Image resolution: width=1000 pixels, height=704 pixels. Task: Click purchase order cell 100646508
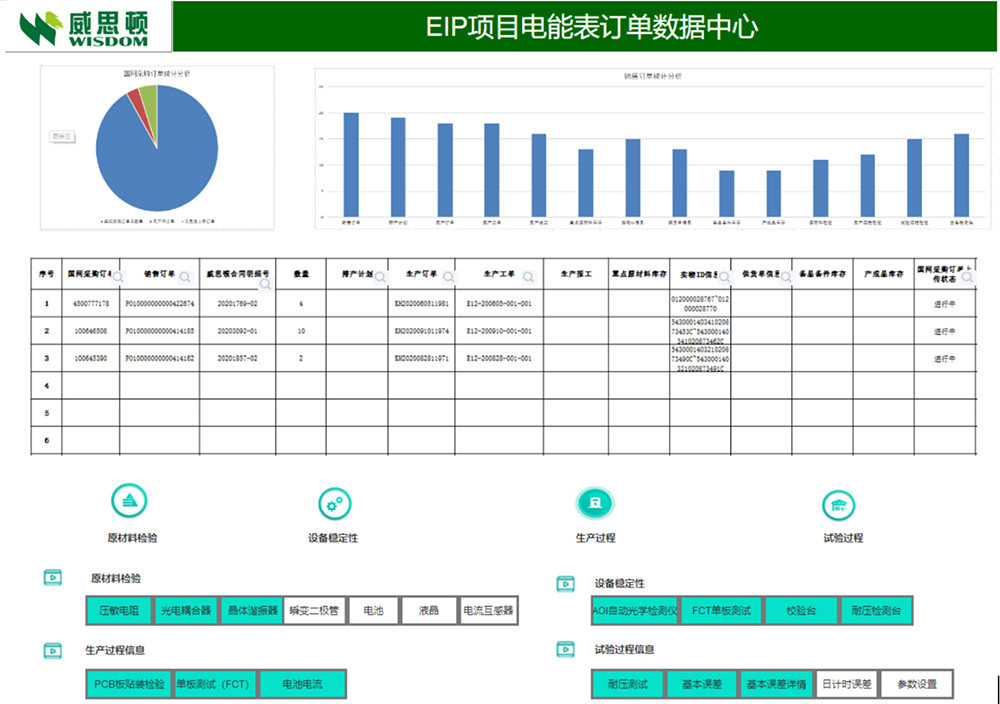point(91,331)
